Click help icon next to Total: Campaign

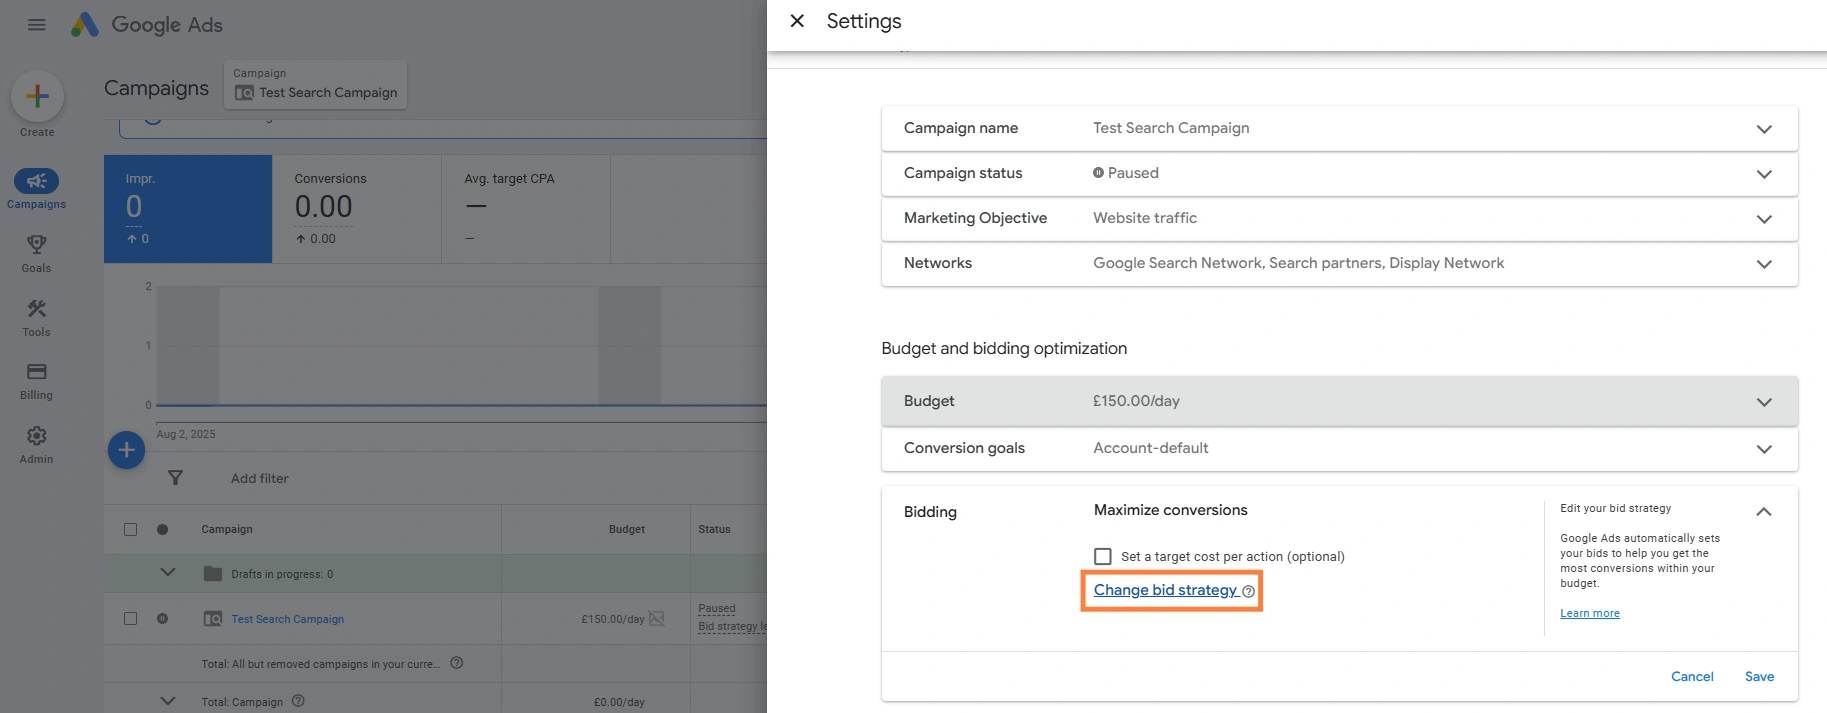(298, 701)
